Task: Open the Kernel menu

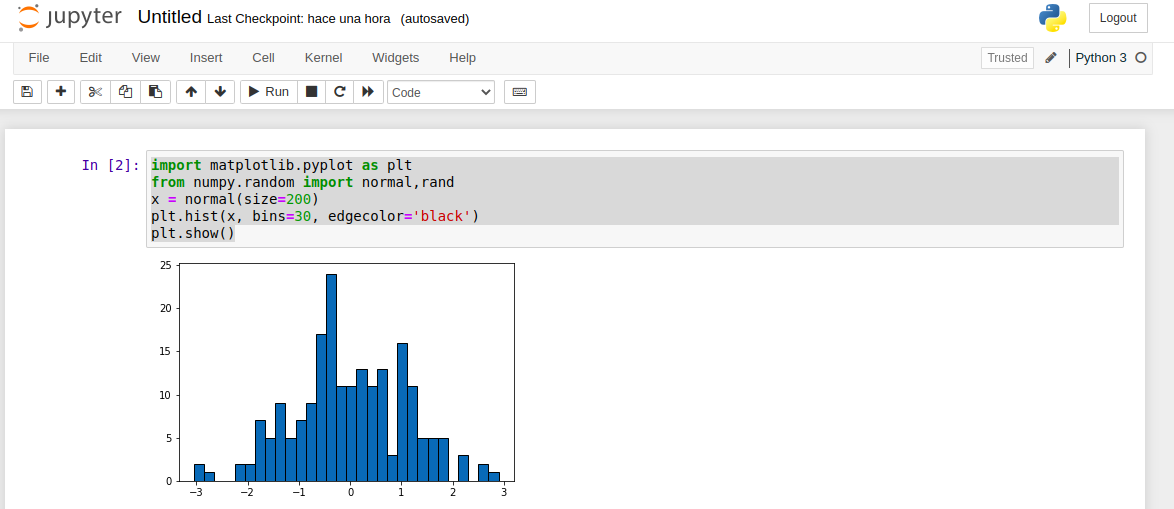Action: click(323, 58)
